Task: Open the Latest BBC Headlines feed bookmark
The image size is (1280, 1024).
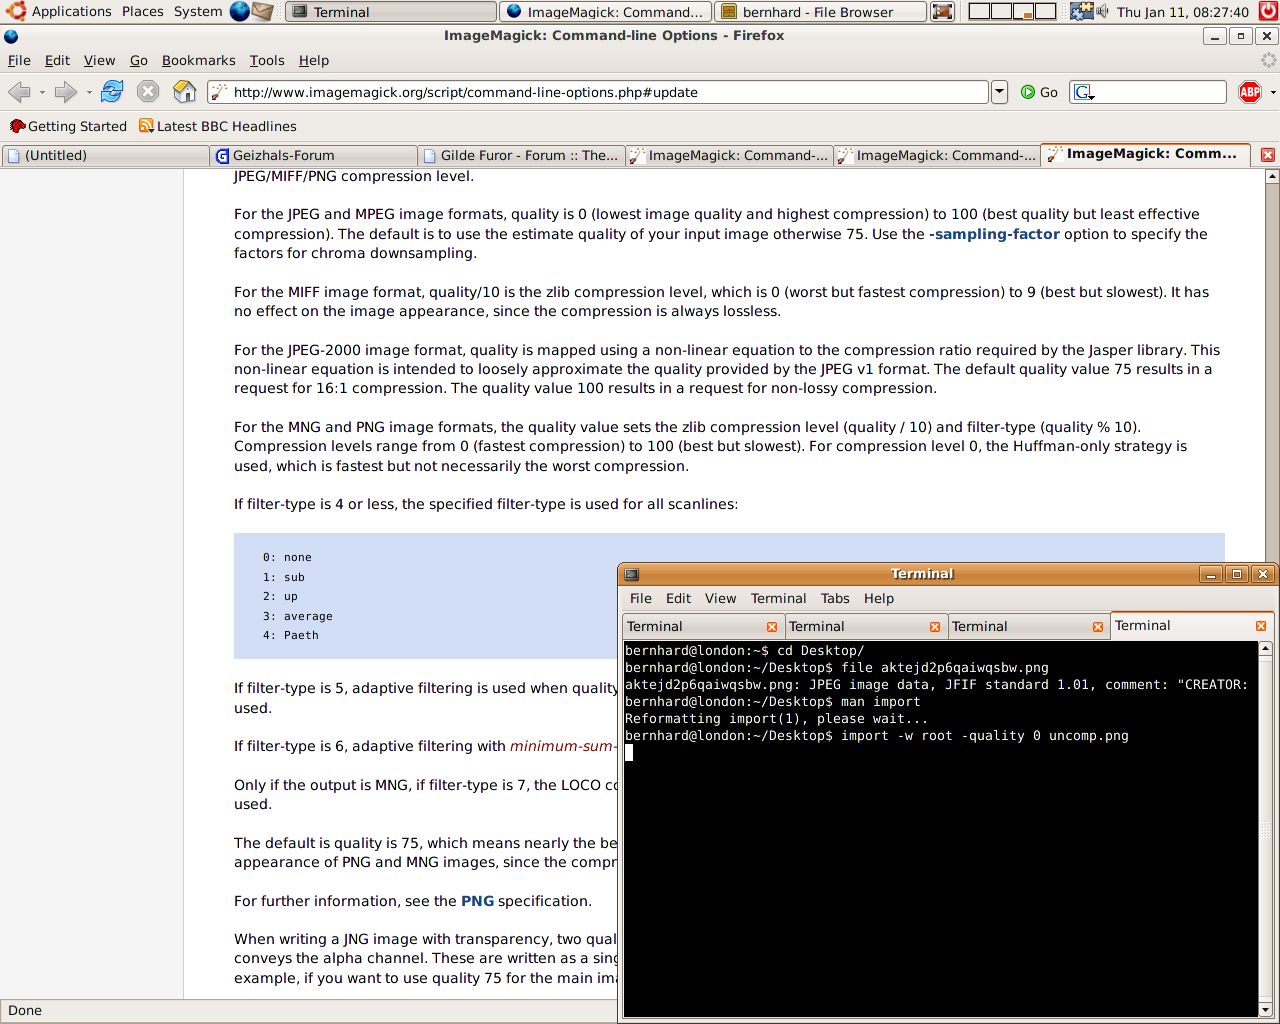Action: pyautogui.click(x=218, y=126)
